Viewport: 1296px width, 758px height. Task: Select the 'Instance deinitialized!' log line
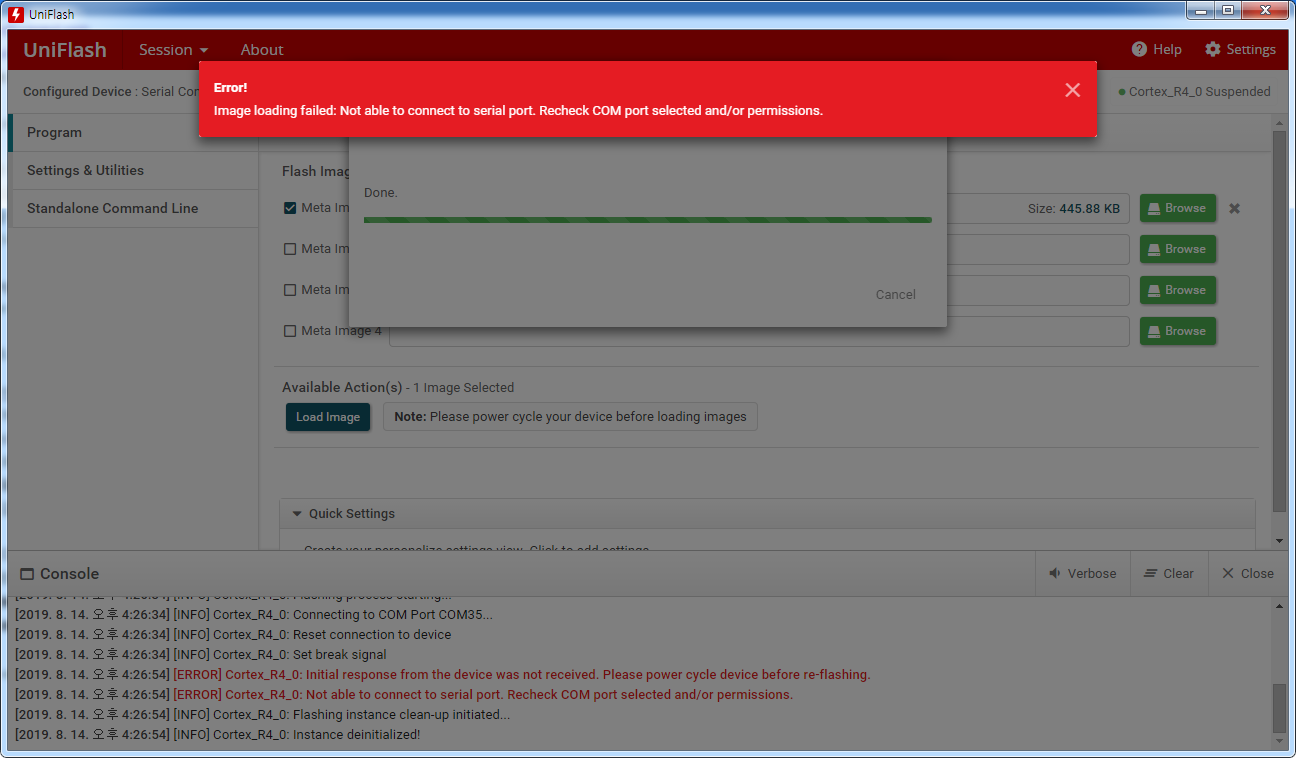point(218,734)
